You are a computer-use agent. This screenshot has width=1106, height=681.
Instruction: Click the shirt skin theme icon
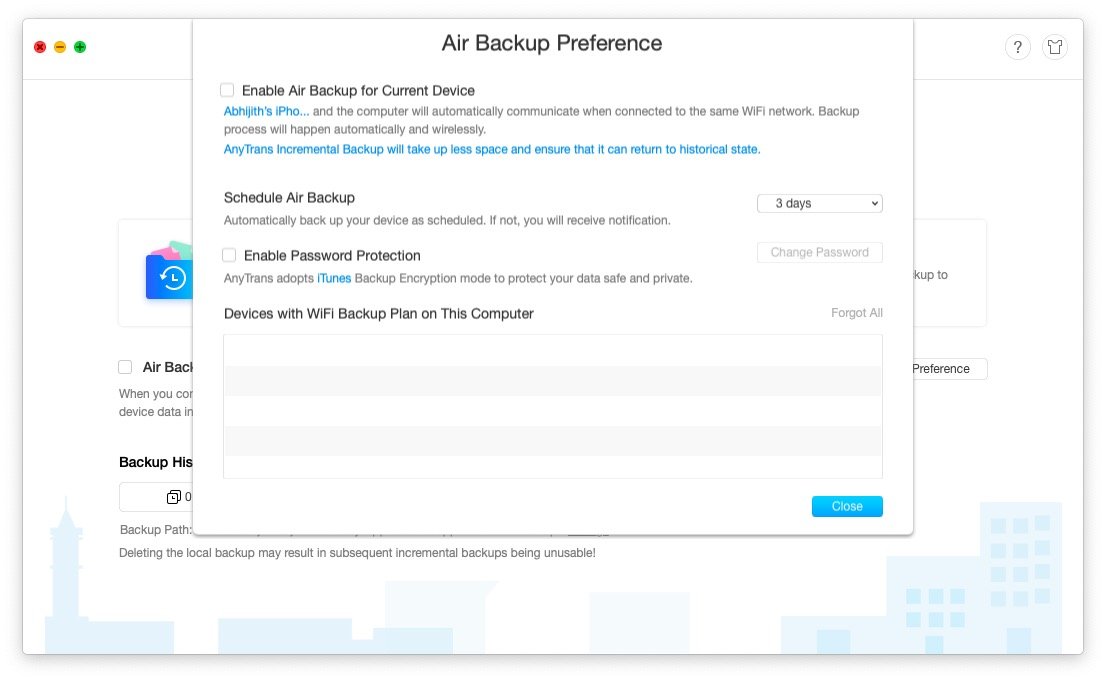[x=1055, y=47]
